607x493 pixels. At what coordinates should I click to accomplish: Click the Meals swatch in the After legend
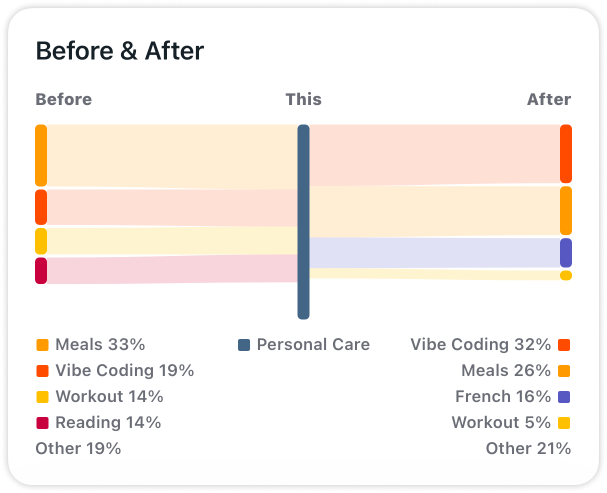point(564,370)
